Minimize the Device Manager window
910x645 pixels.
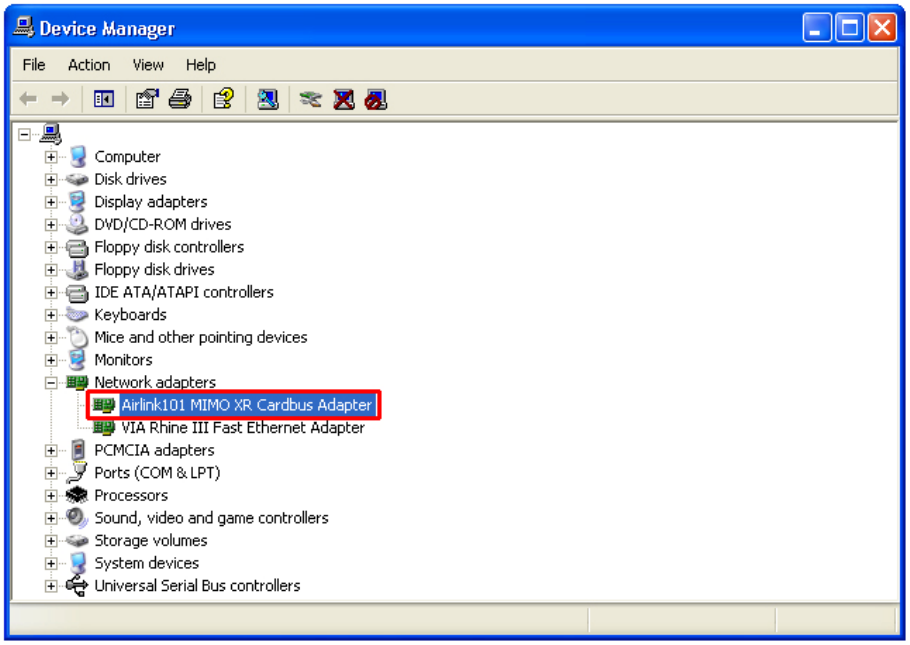[x=817, y=28]
